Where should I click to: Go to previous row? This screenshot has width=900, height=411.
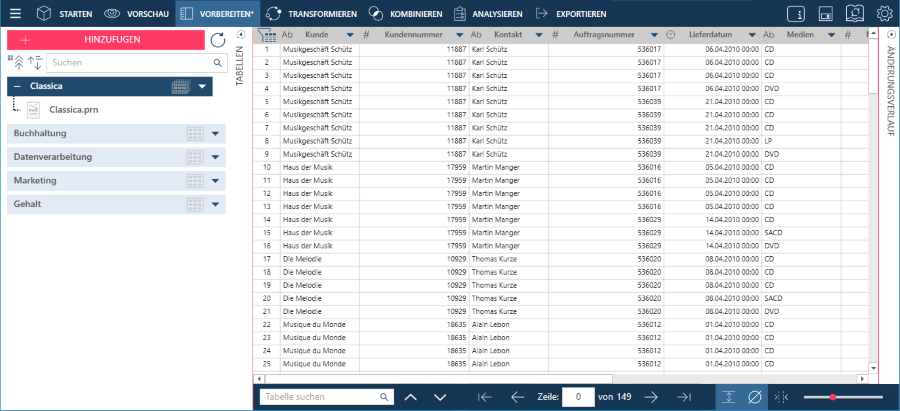point(518,397)
